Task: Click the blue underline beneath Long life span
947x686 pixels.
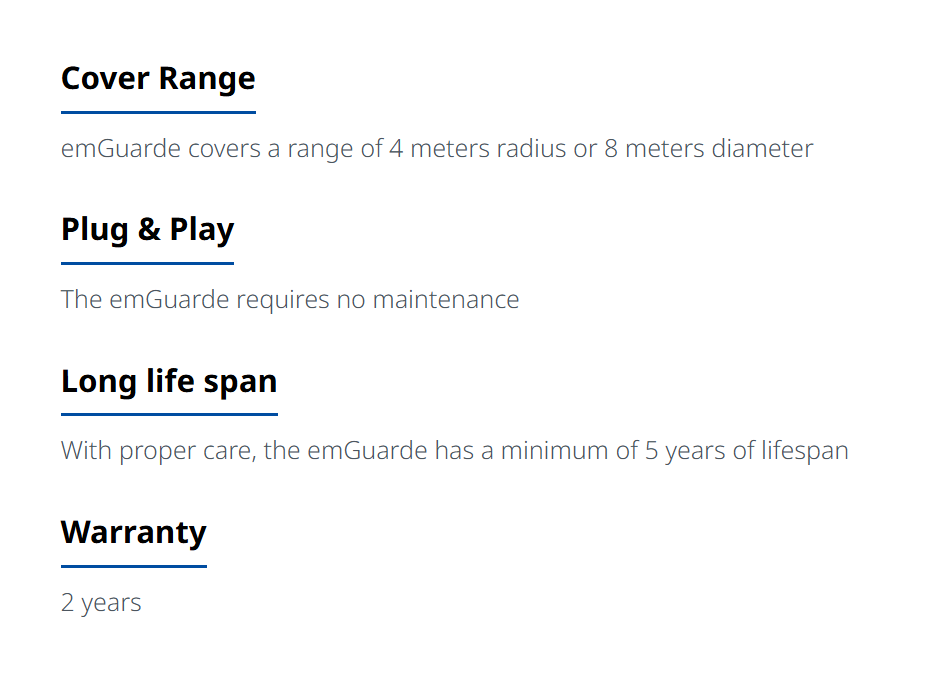Action: coord(169,414)
